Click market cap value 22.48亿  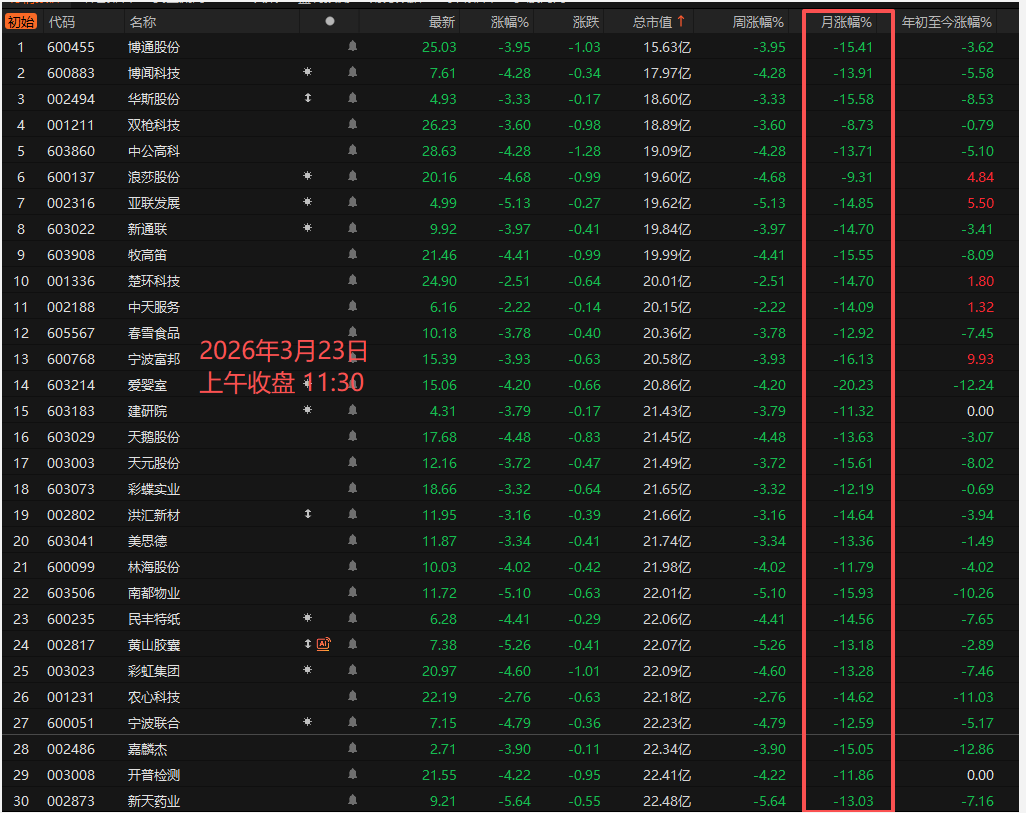tap(667, 801)
